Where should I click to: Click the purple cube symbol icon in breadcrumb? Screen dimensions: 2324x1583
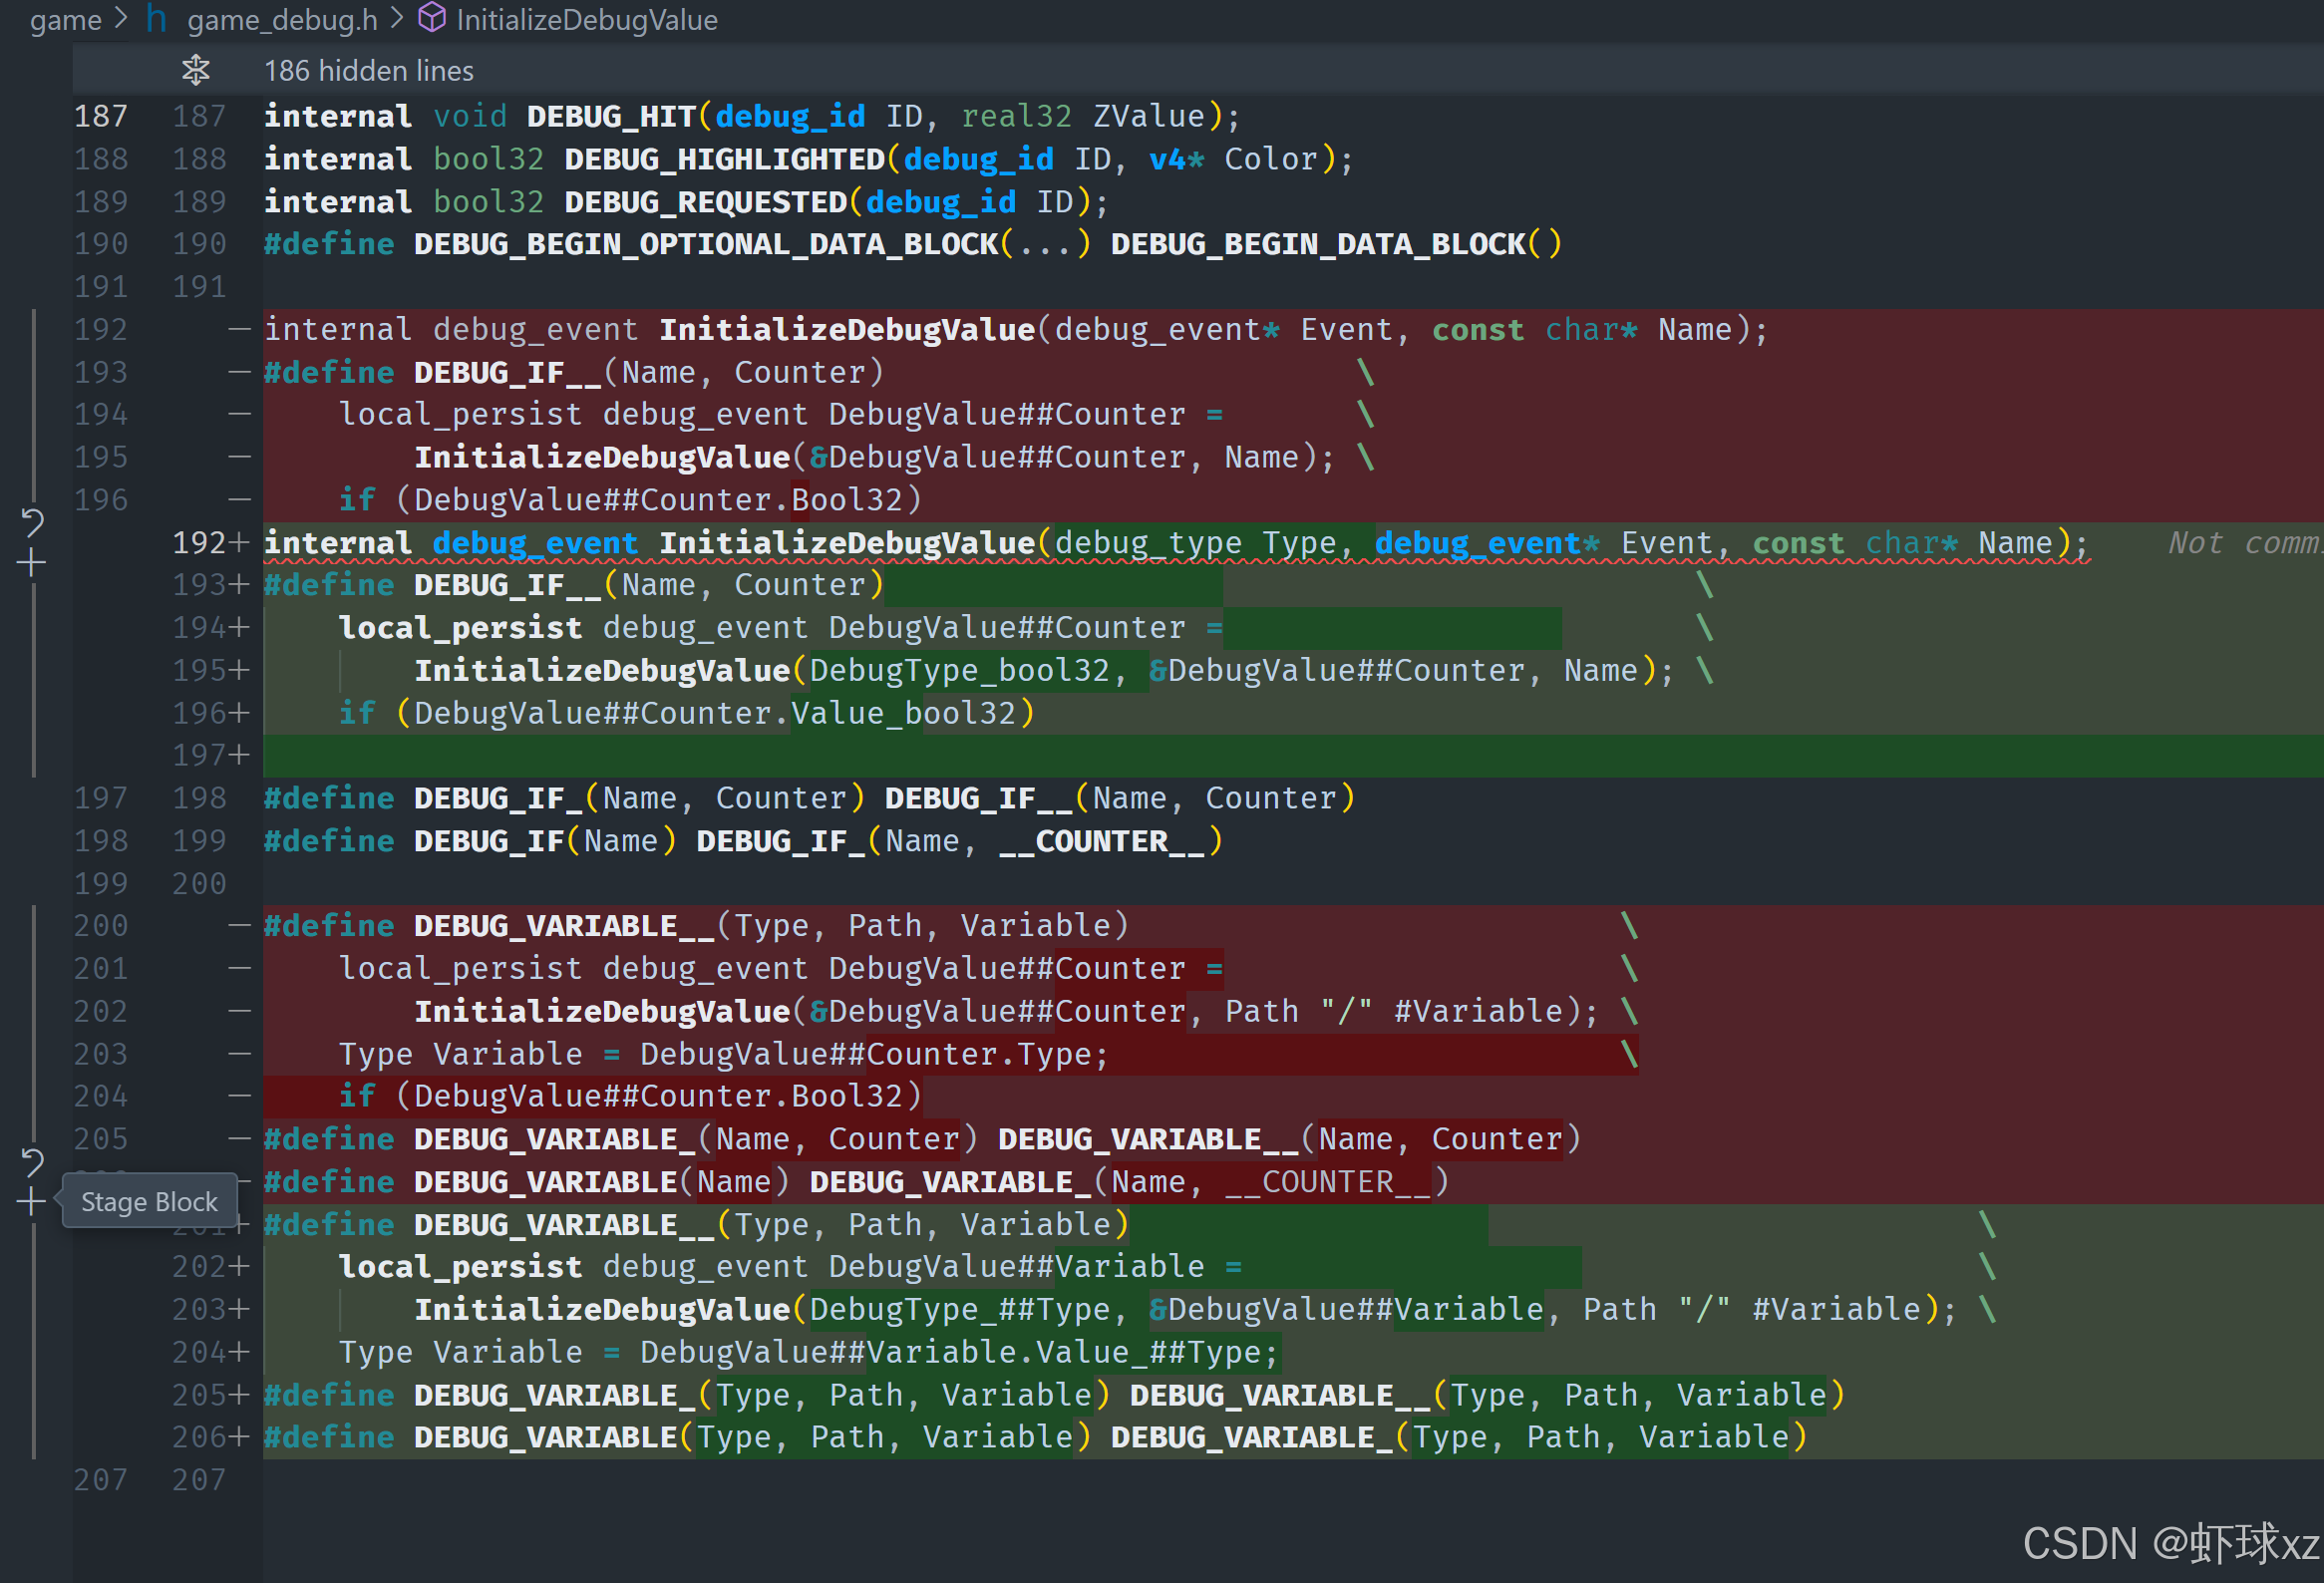pos(431,18)
